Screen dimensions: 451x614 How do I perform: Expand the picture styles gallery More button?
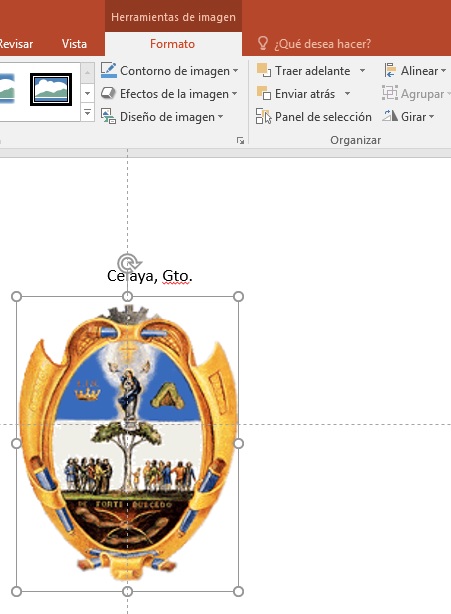click(x=88, y=113)
